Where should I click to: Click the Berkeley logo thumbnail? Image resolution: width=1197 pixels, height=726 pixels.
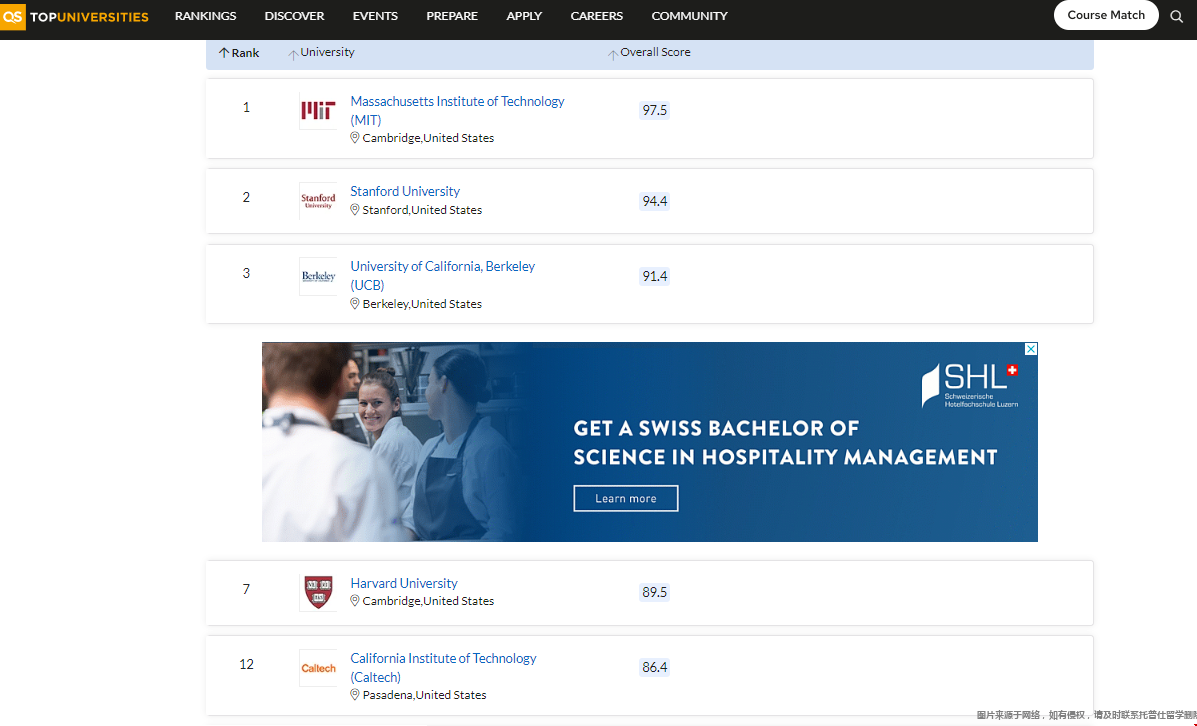click(x=318, y=276)
